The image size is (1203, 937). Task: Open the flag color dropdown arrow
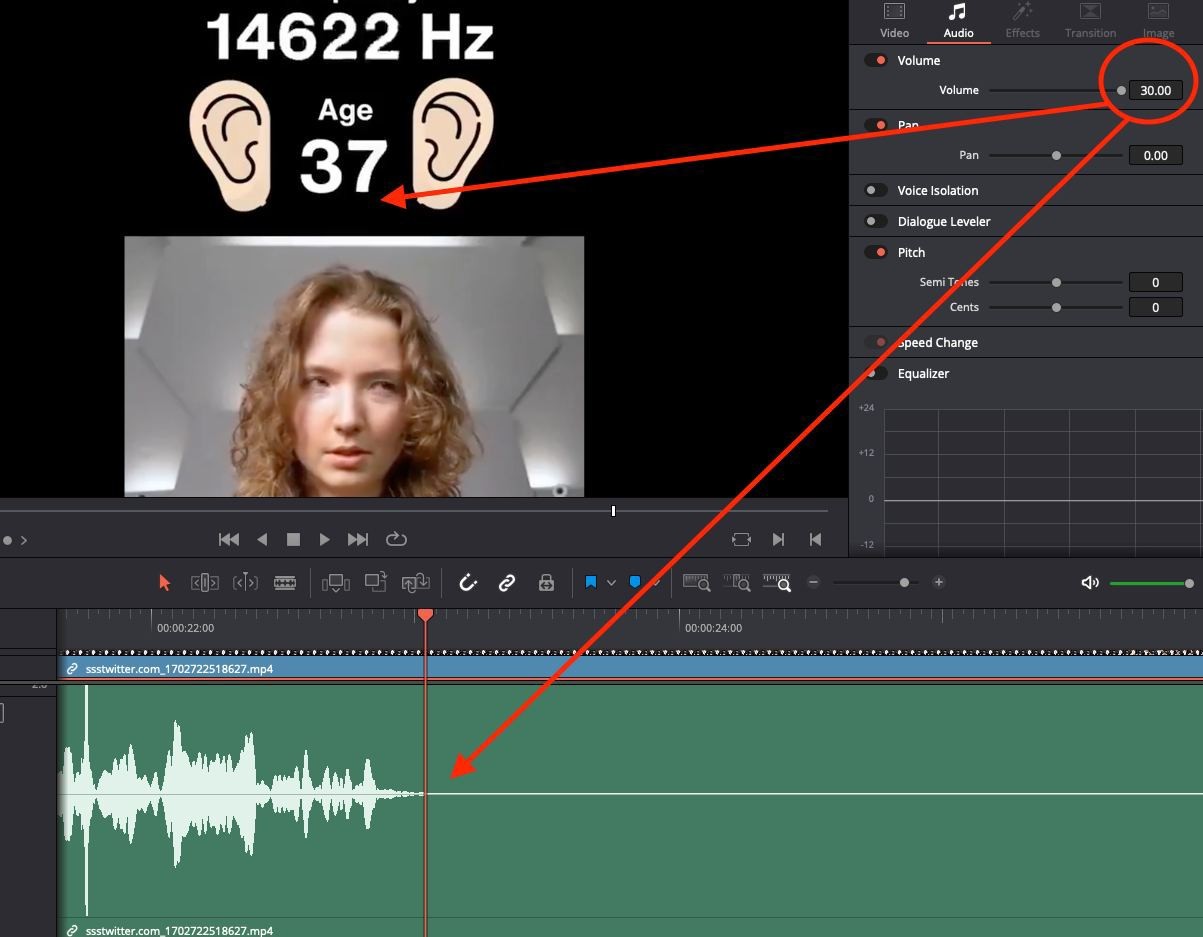point(611,582)
